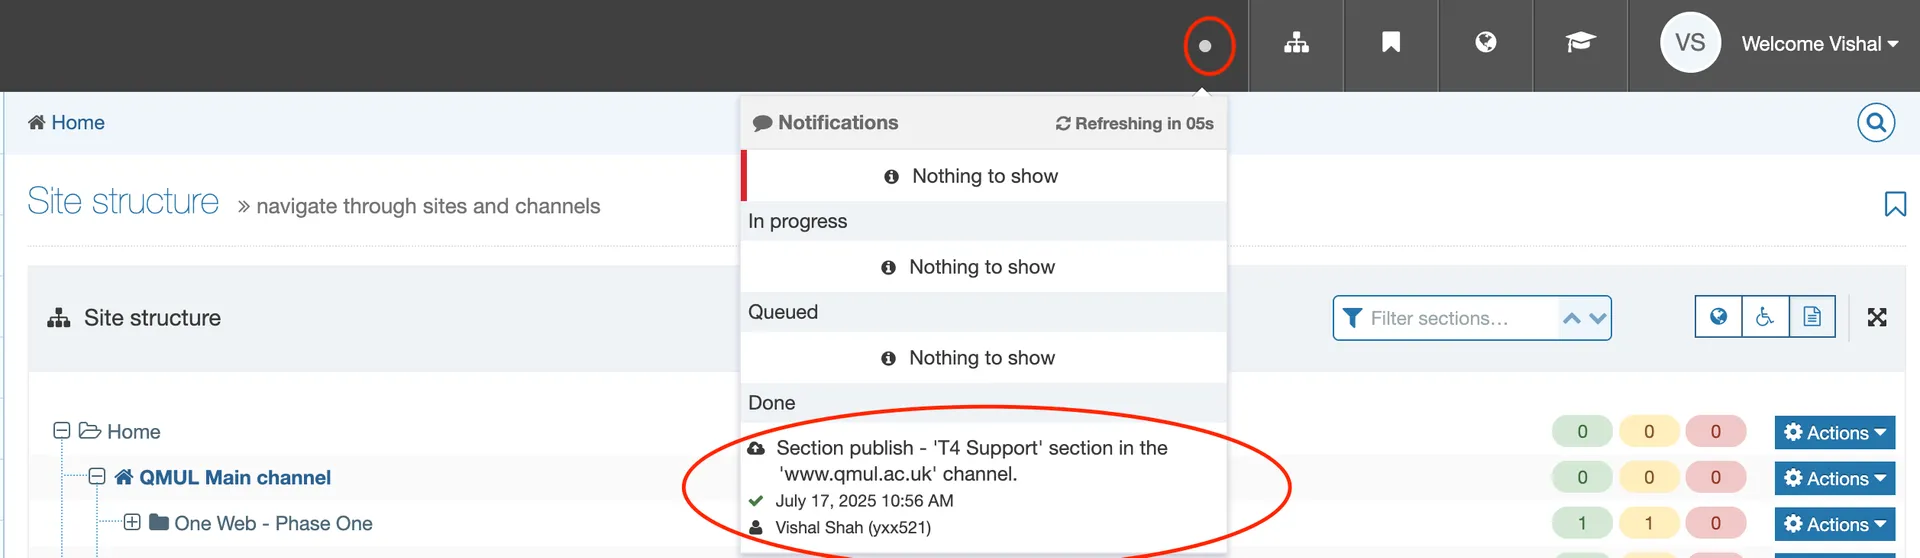Click red count badge in QMUL Main channel row

coord(1716,478)
